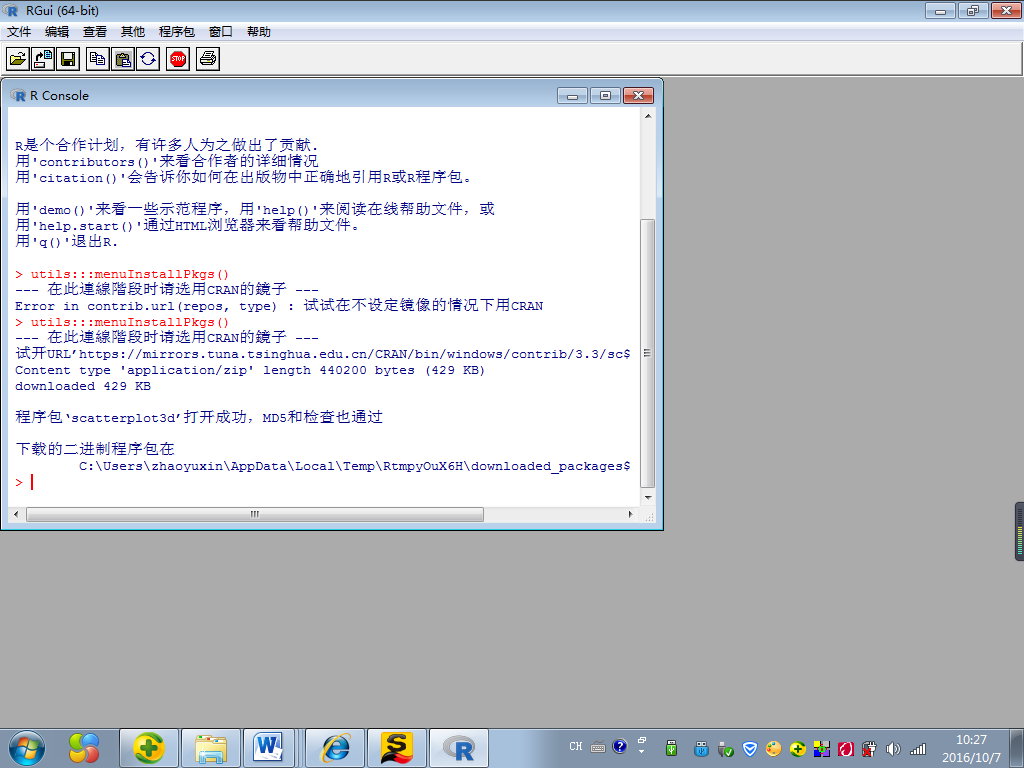Click the Open script folder icon
The image size is (1024, 768).
pos(18,59)
